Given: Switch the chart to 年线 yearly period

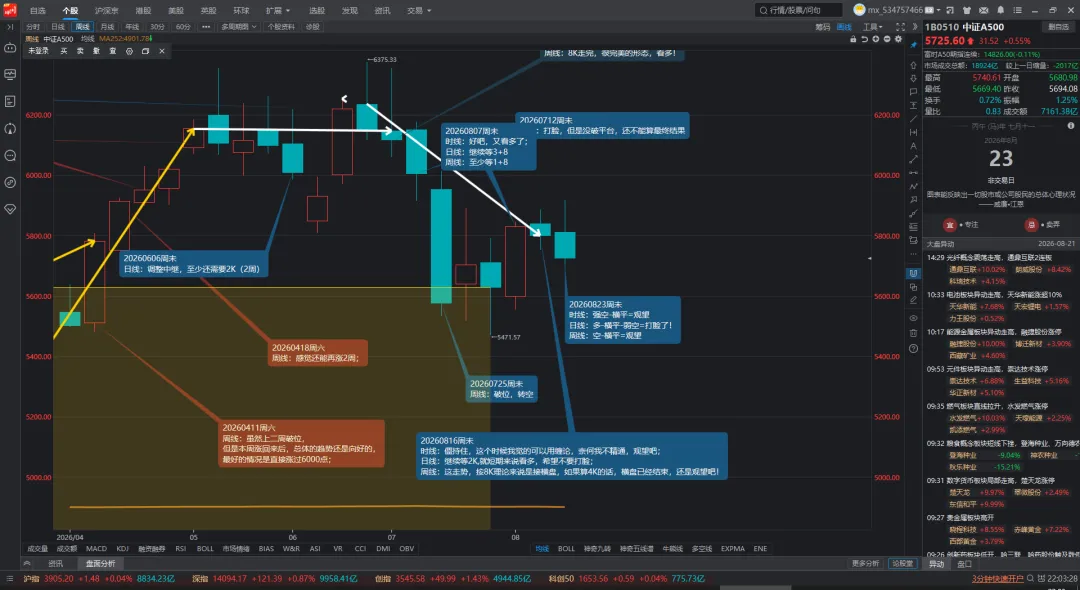Looking at the screenshot, I should pos(132,27).
